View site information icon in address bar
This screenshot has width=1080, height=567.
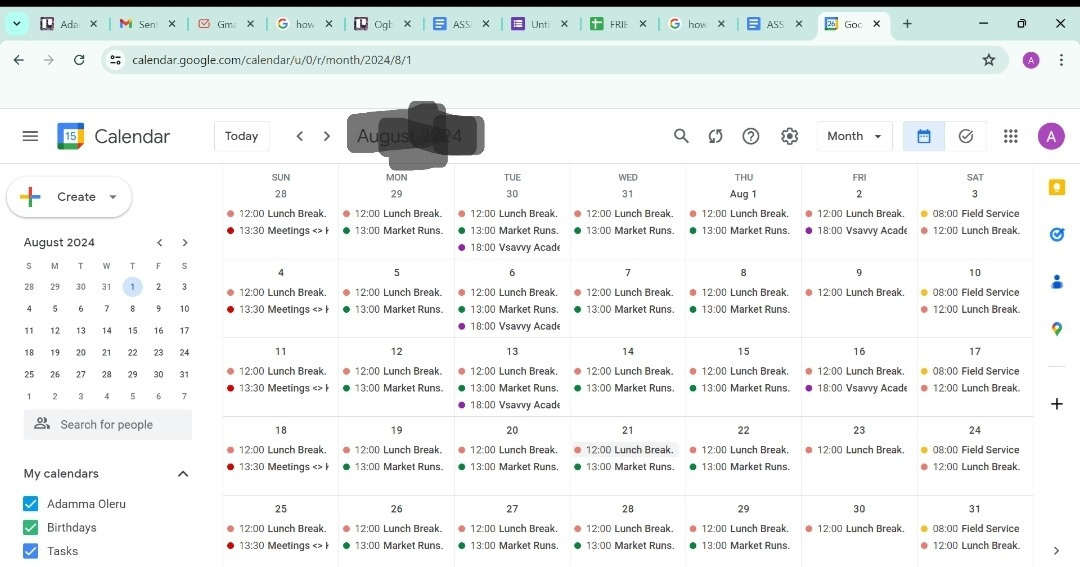coord(116,60)
